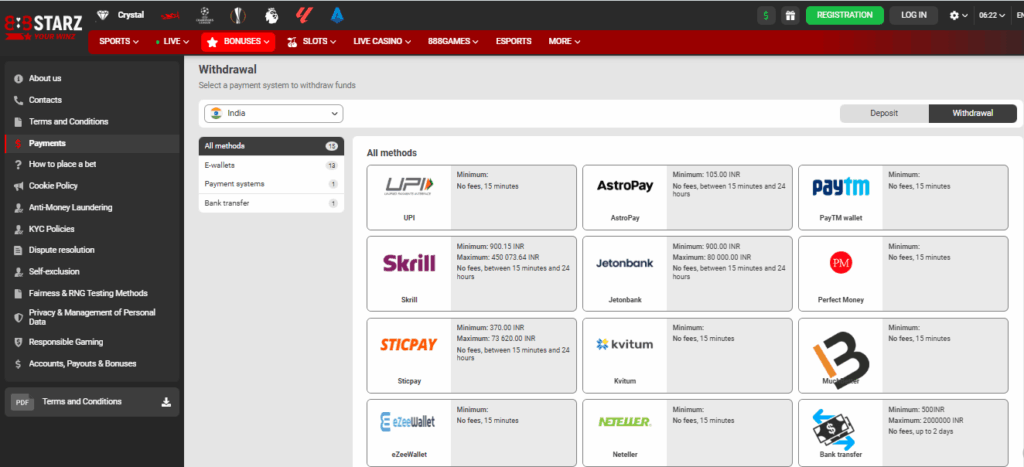Open the La Liga red icon
This screenshot has width=1024, height=467.
[x=304, y=15]
